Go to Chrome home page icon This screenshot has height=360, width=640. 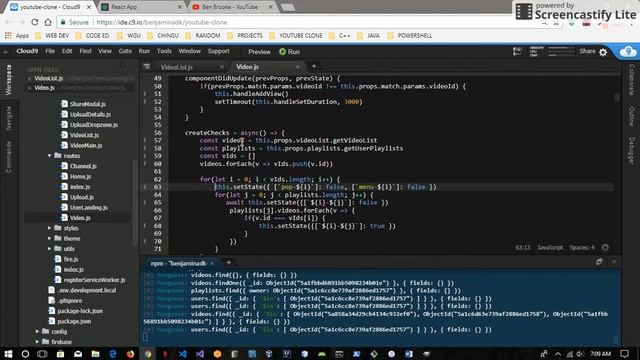(x=48, y=22)
